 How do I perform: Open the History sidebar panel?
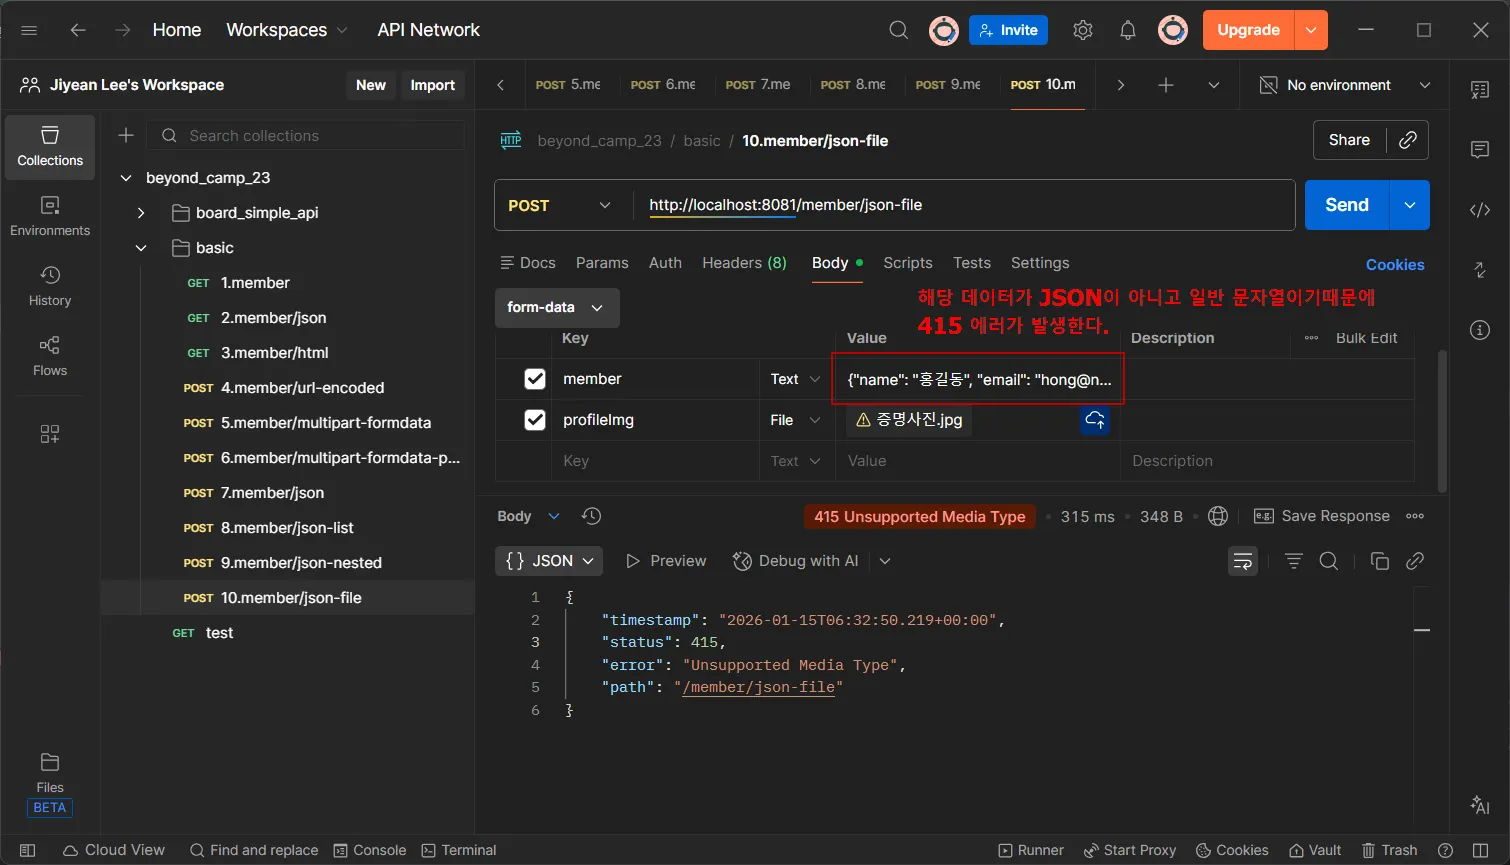(50, 286)
